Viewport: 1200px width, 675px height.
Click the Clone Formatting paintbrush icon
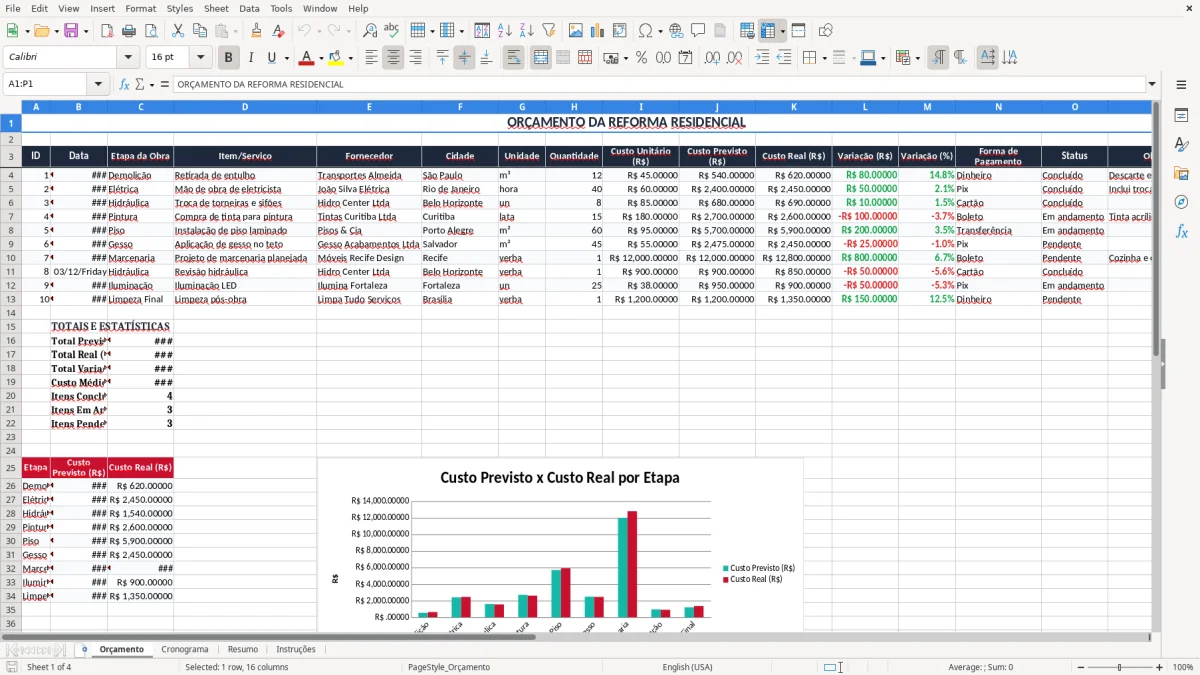pos(256,31)
